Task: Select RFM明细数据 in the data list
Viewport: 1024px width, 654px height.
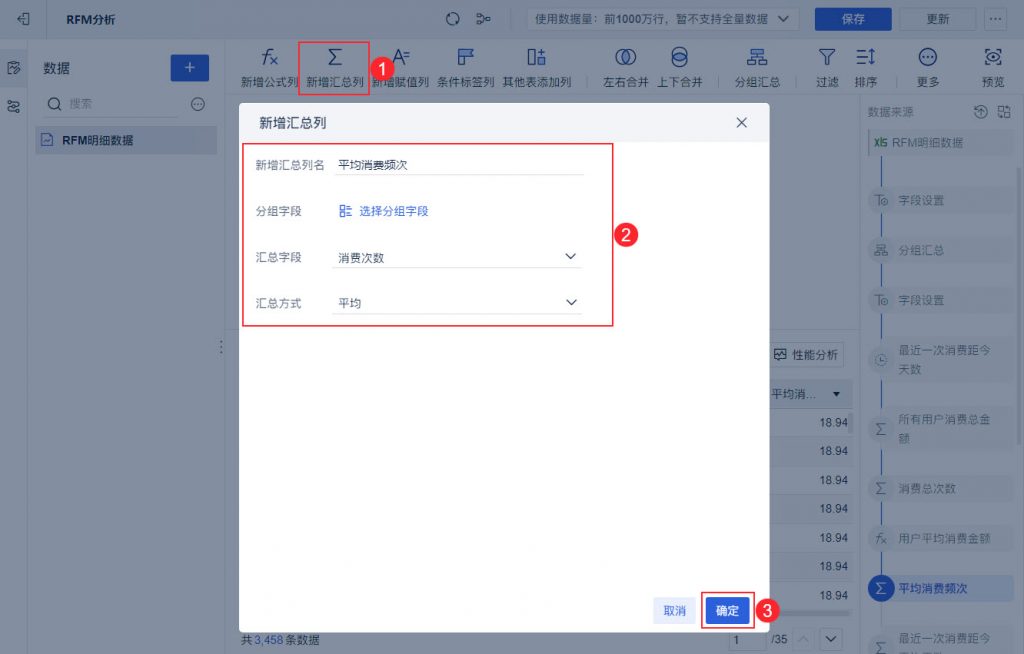Action: pyautogui.click(x=125, y=140)
